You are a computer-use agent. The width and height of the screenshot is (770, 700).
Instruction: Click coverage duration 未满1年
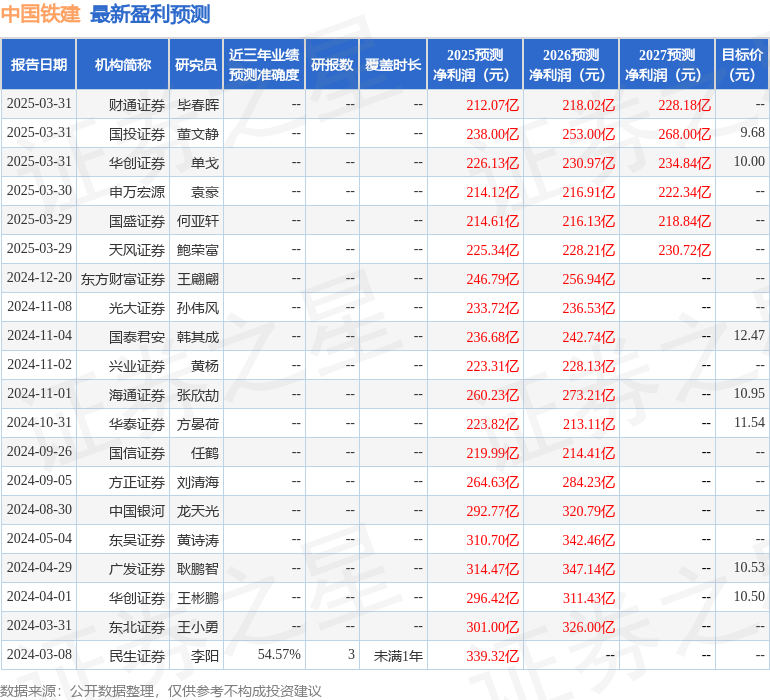coord(398,655)
